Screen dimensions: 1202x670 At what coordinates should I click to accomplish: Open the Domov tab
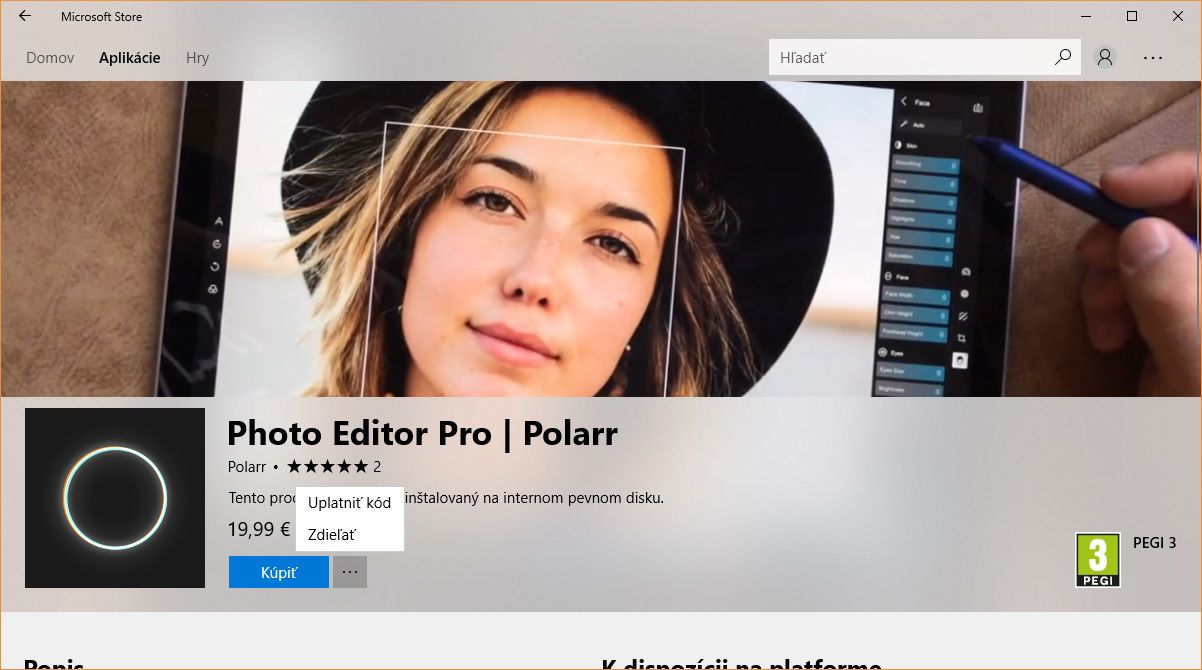(50, 58)
